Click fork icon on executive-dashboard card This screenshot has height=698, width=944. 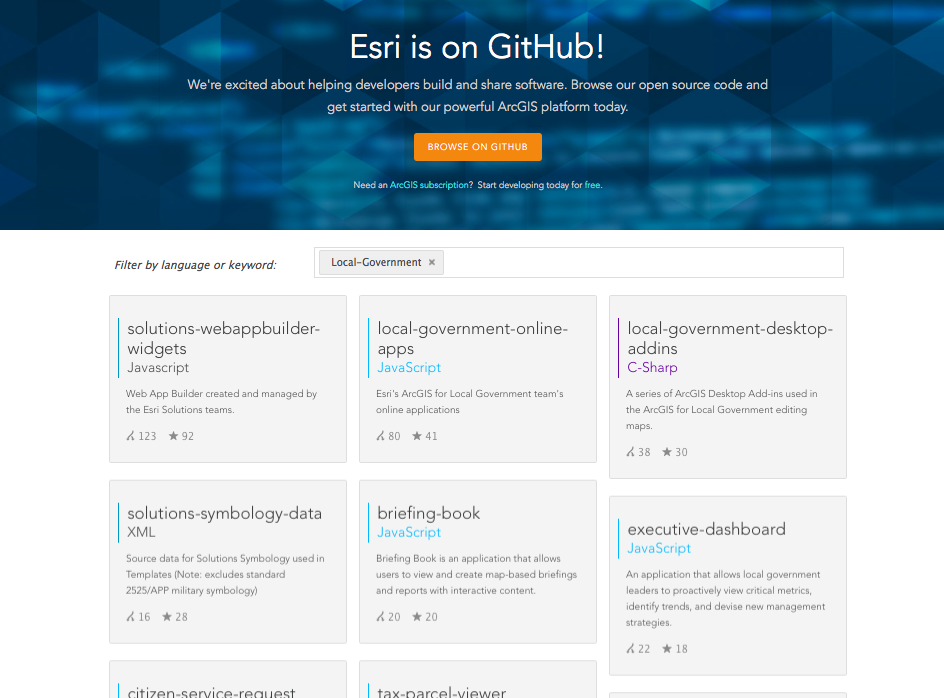point(630,649)
